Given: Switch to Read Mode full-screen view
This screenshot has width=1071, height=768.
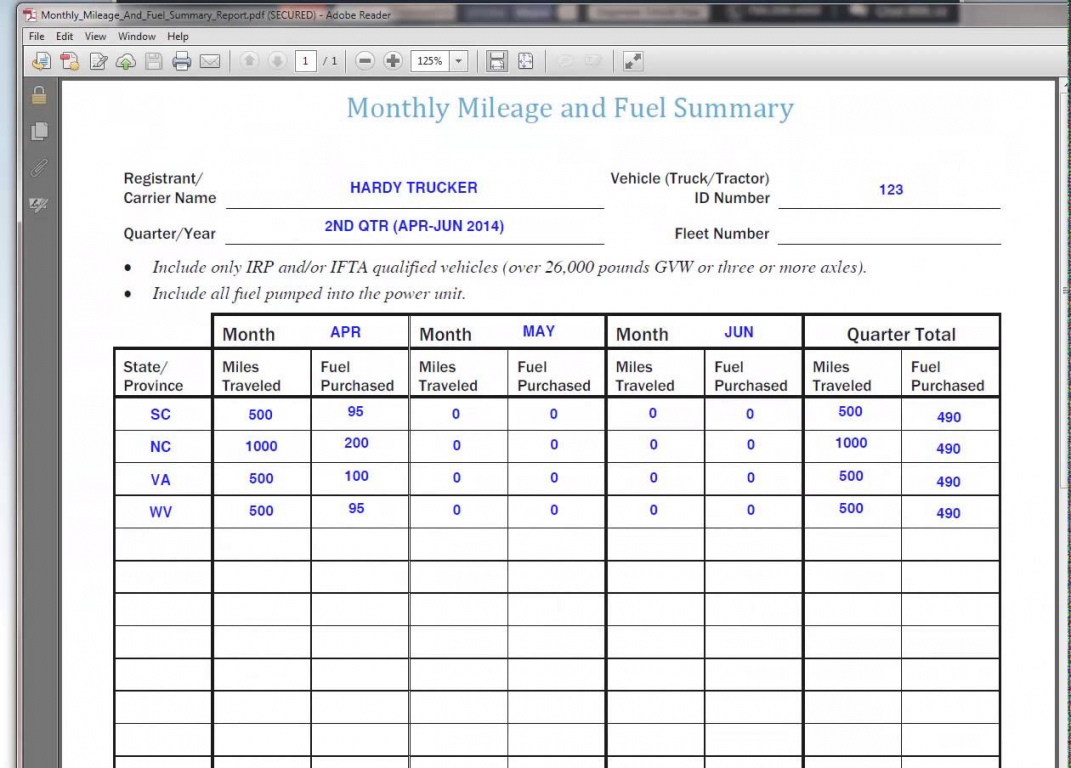Looking at the screenshot, I should click(632, 61).
